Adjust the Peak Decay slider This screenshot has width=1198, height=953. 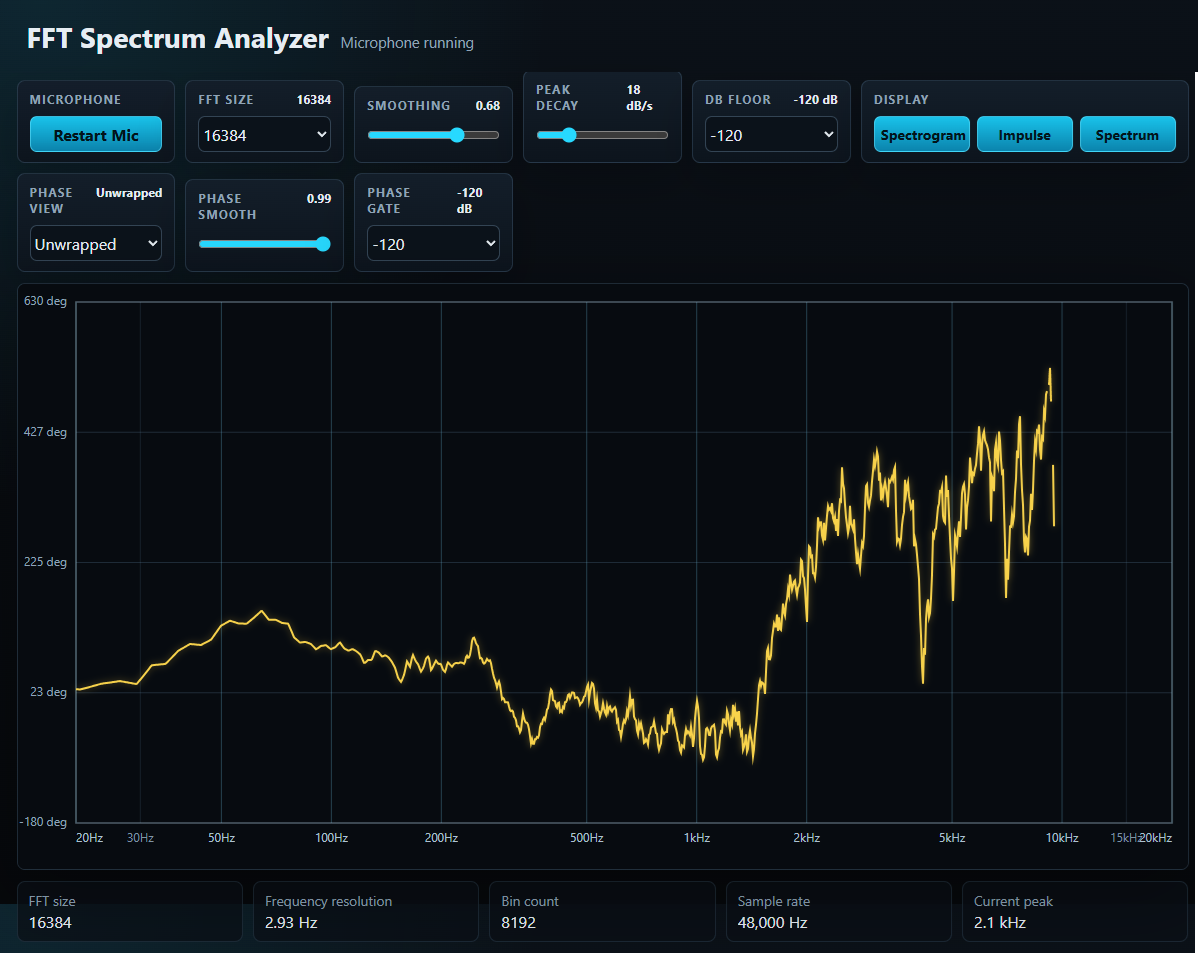pyautogui.click(x=602, y=135)
